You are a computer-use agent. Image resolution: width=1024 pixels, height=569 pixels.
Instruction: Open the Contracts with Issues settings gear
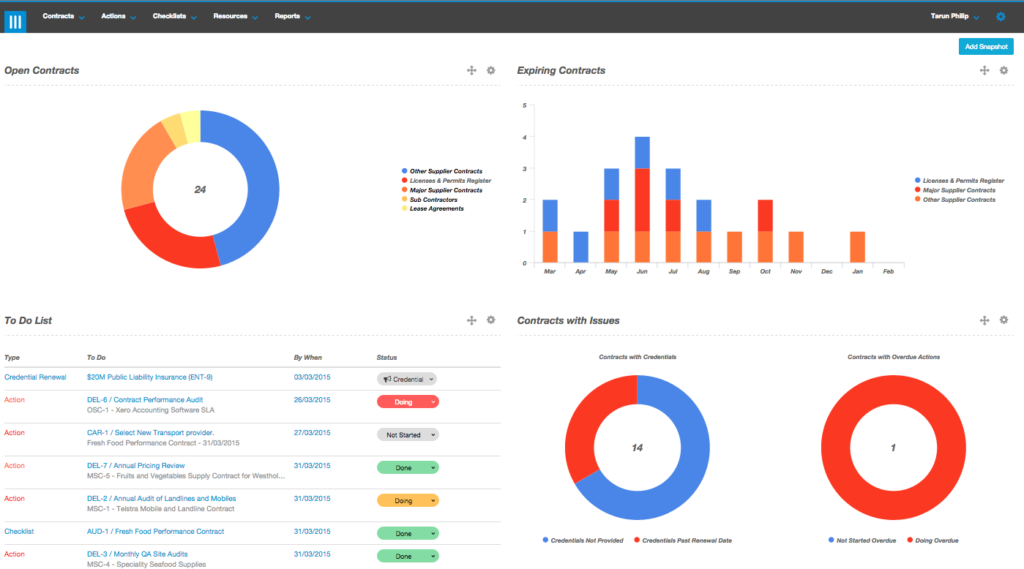(x=1003, y=320)
